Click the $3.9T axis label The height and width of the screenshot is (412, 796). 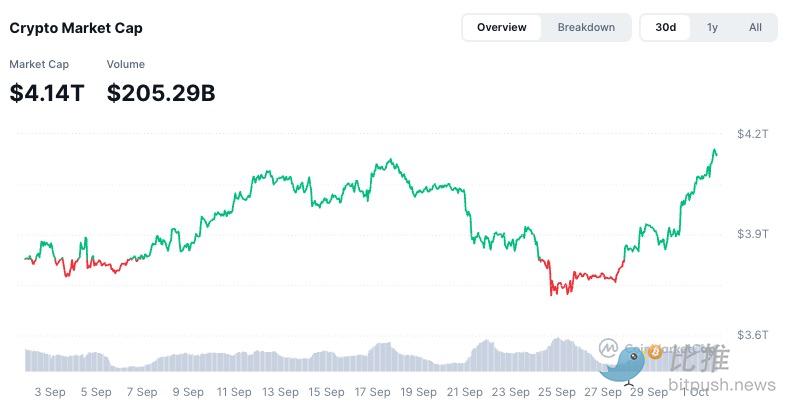pyautogui.click(x=752, y=233)
